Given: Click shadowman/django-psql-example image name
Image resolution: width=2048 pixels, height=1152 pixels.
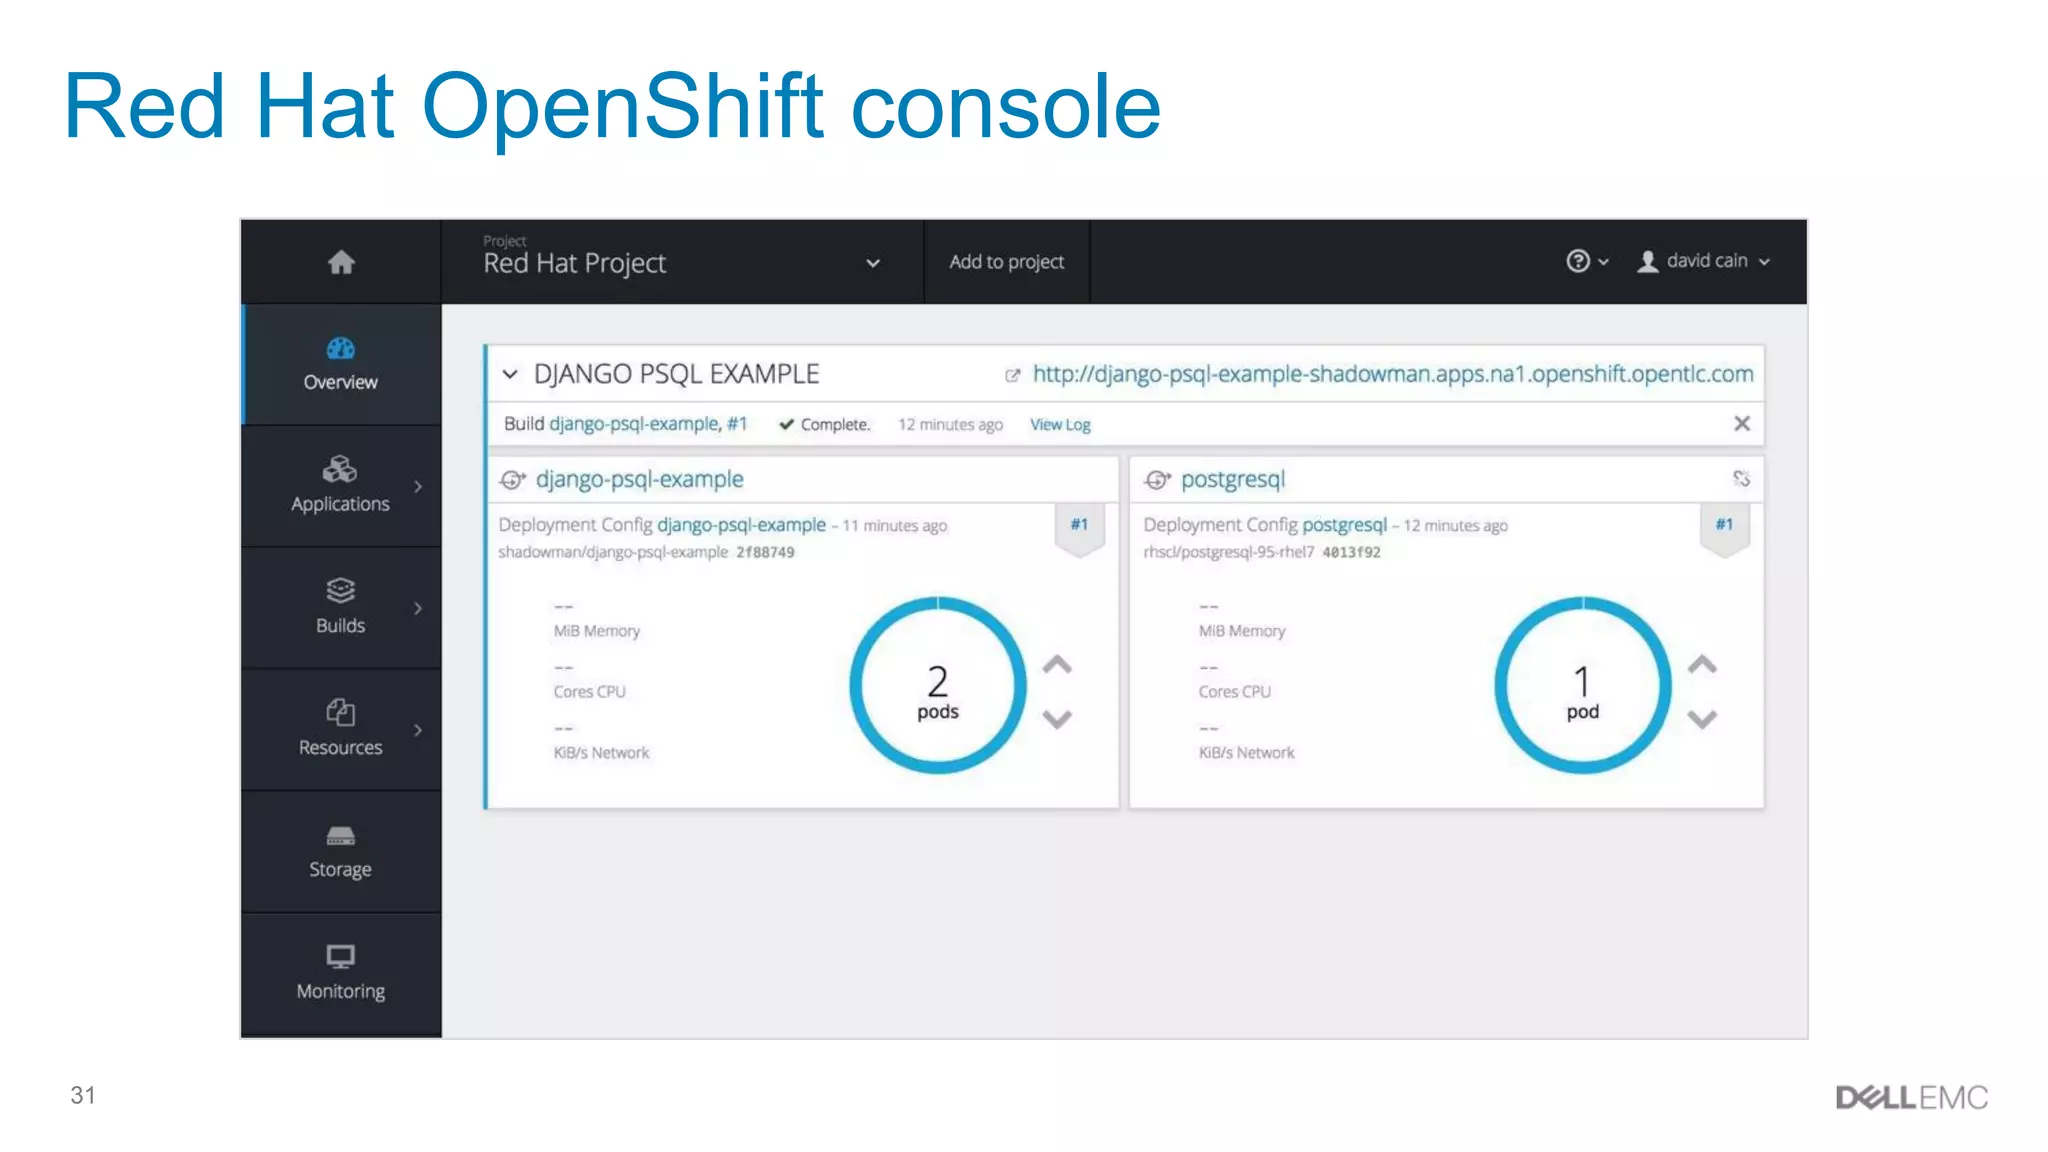Looking at the screenshot, I should tap(613, 552).
